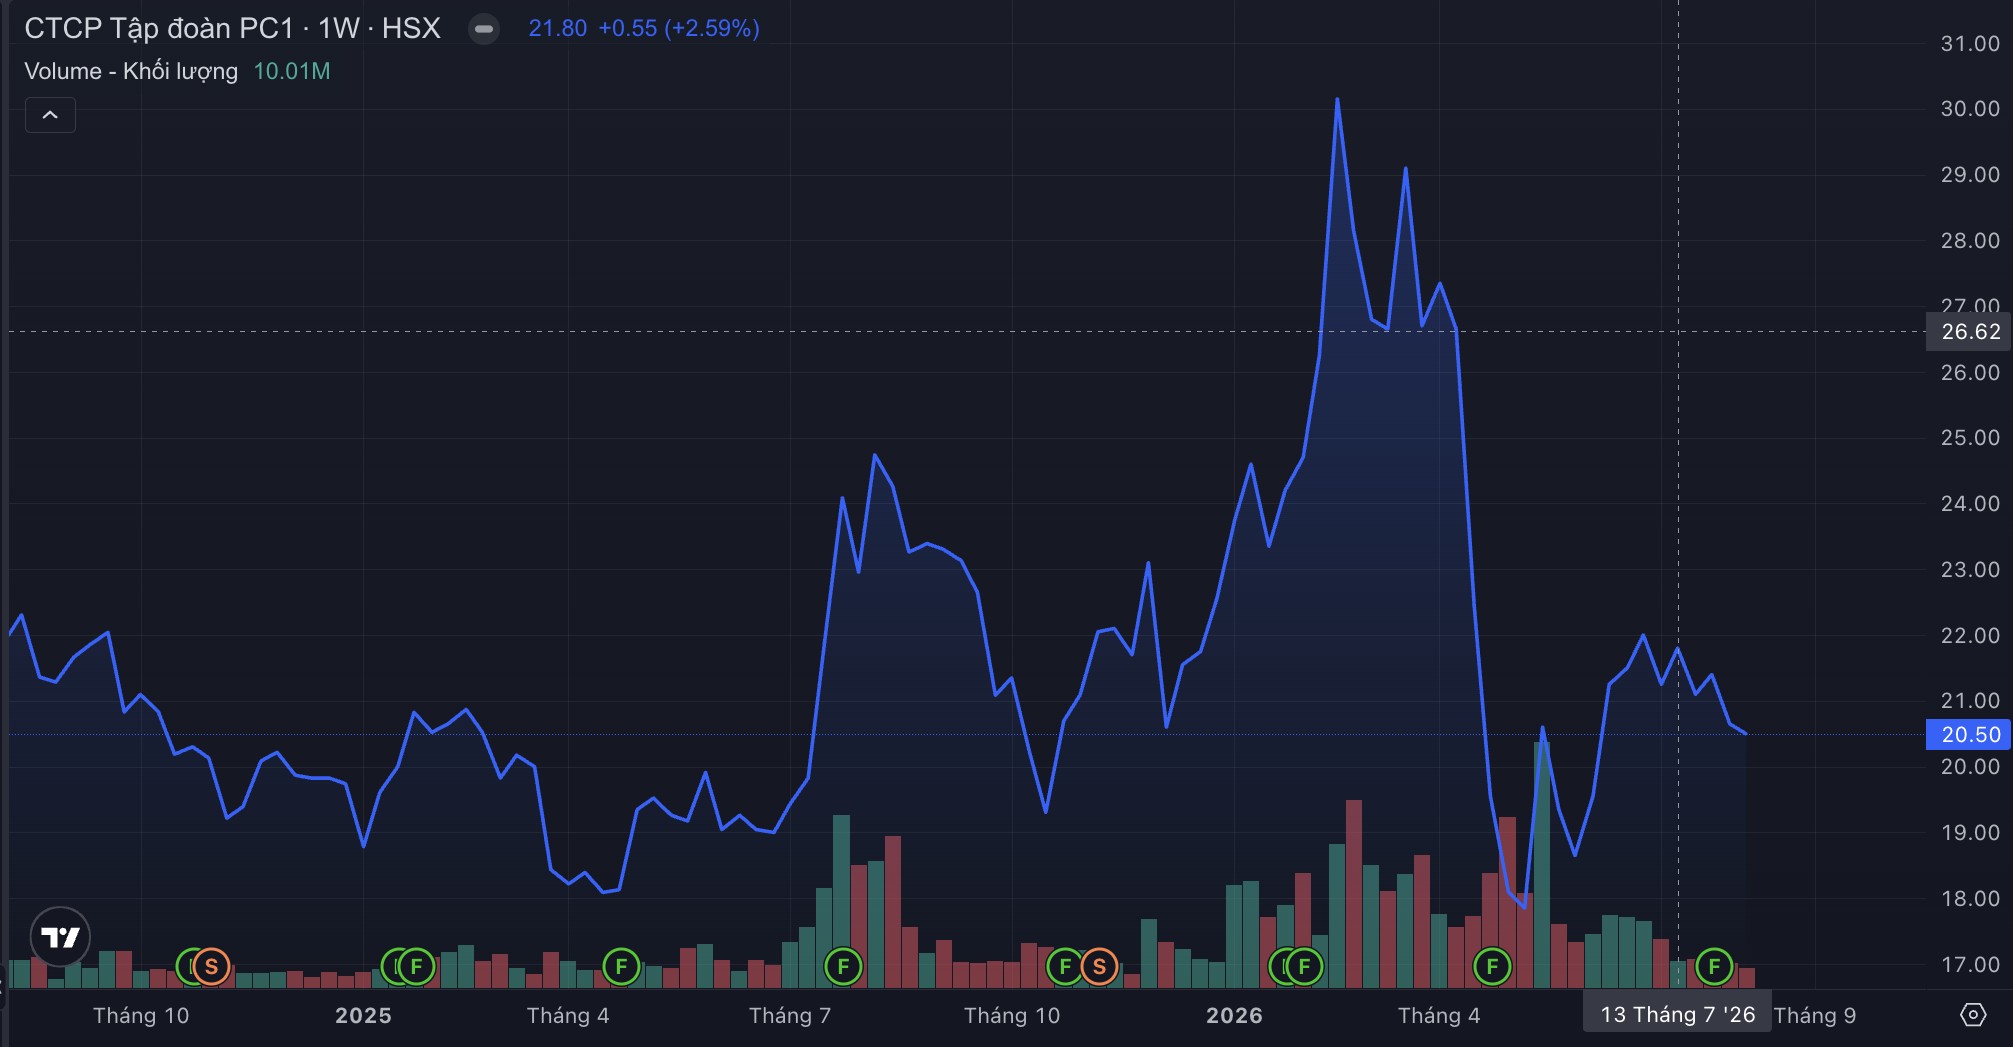Click the last price value 21.80
Viewport: 2013px width, 1047px height.
pyautogui.click(x=558, y=28)
